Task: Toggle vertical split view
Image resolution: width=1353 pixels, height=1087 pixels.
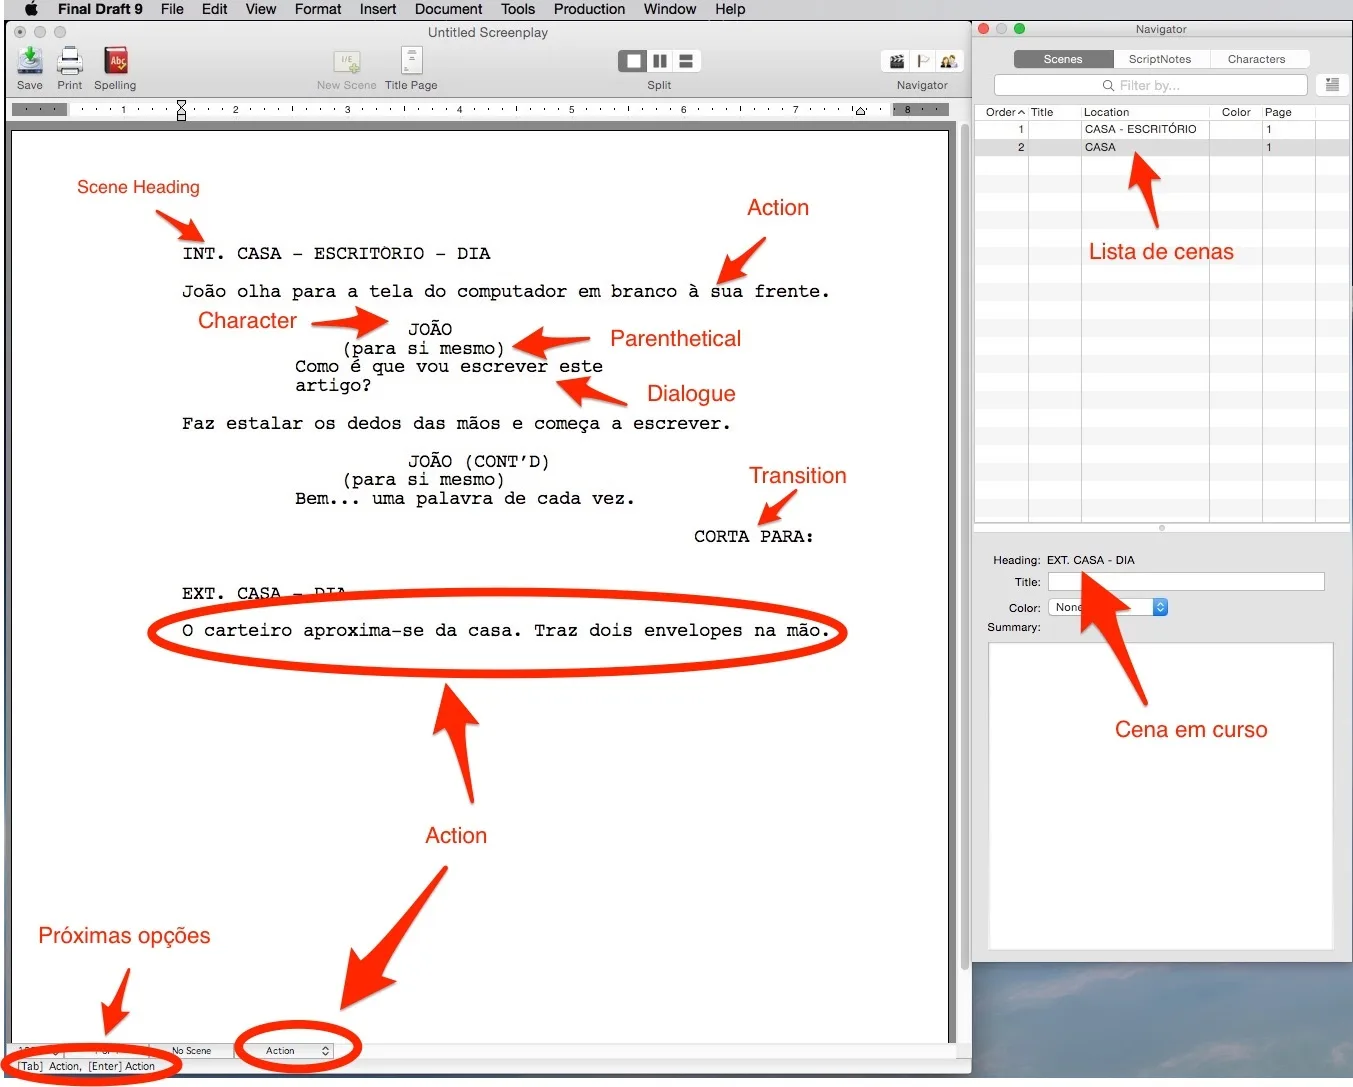Action: click(660, 61)
